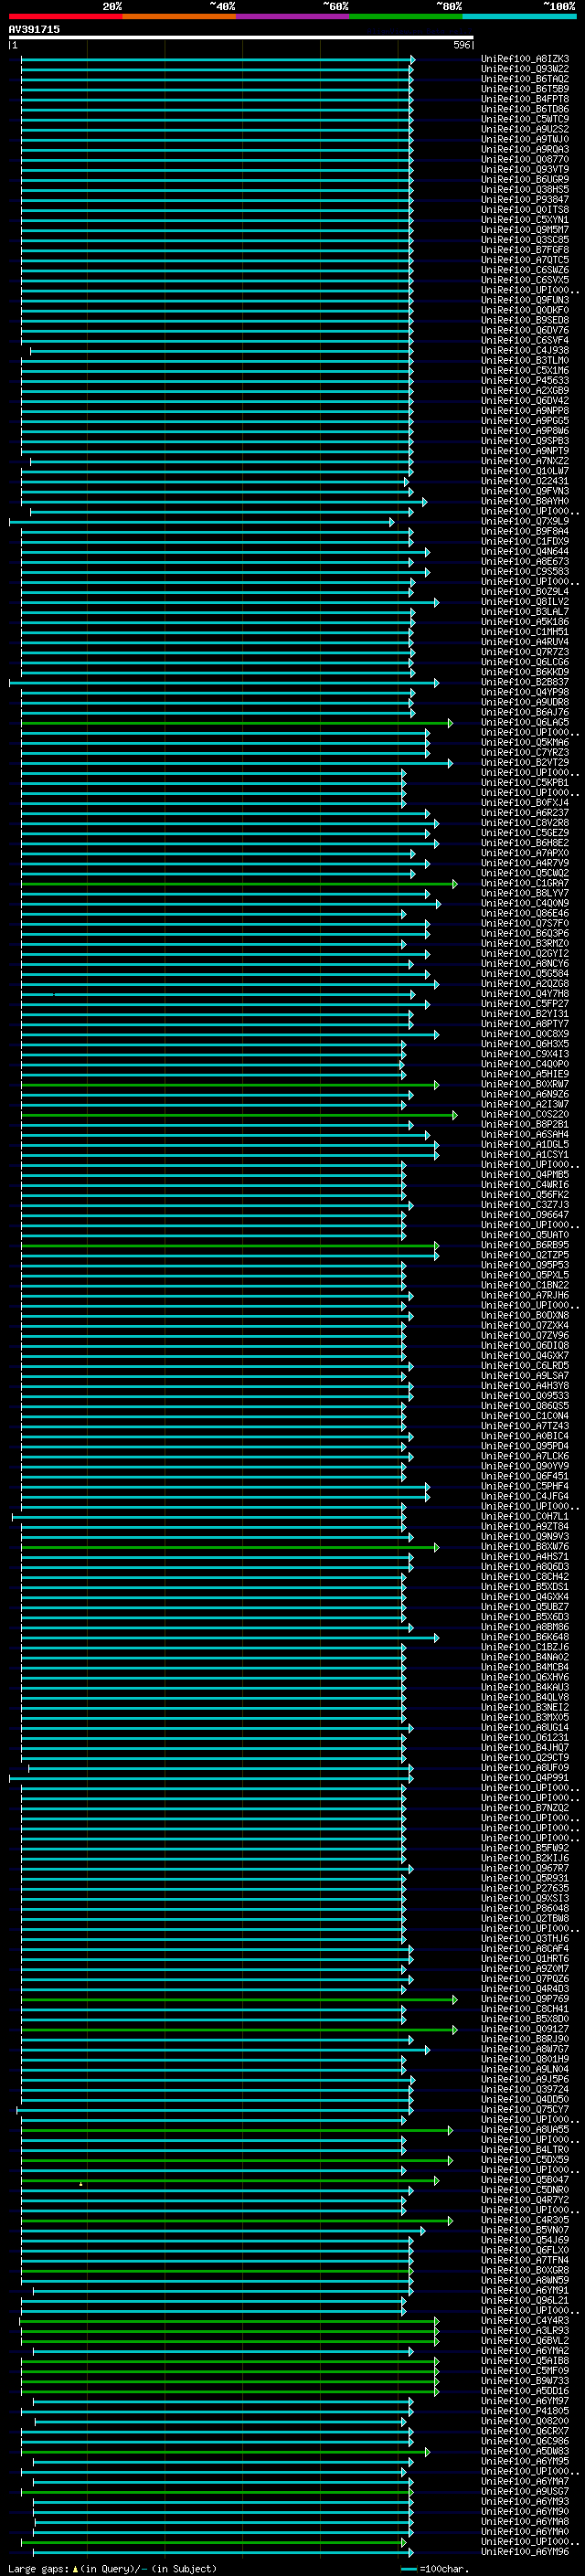Open hit UniRef100_C5WTC9
Screen dimensions: 585x2576
tap(525, 119)
